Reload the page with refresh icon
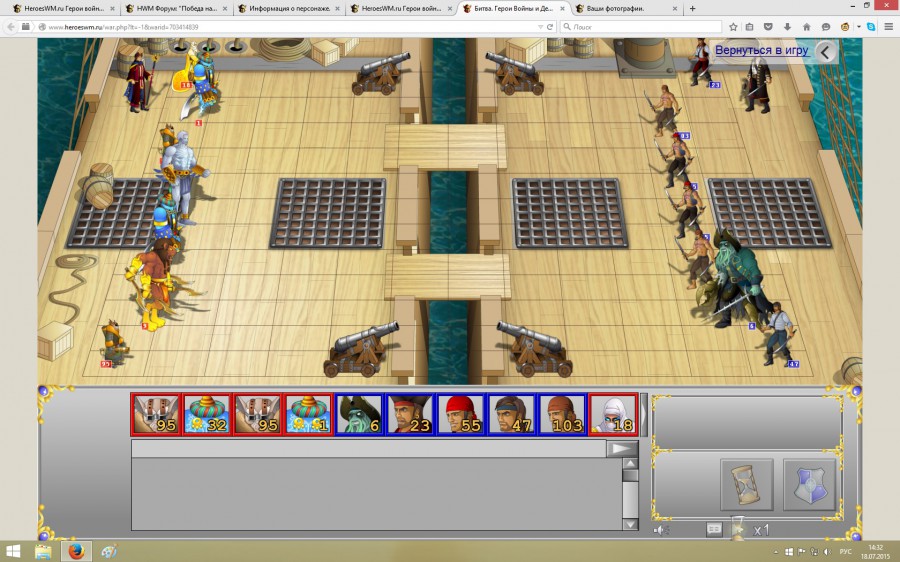The width and height of the screenshot is (900, 562). 550,27
